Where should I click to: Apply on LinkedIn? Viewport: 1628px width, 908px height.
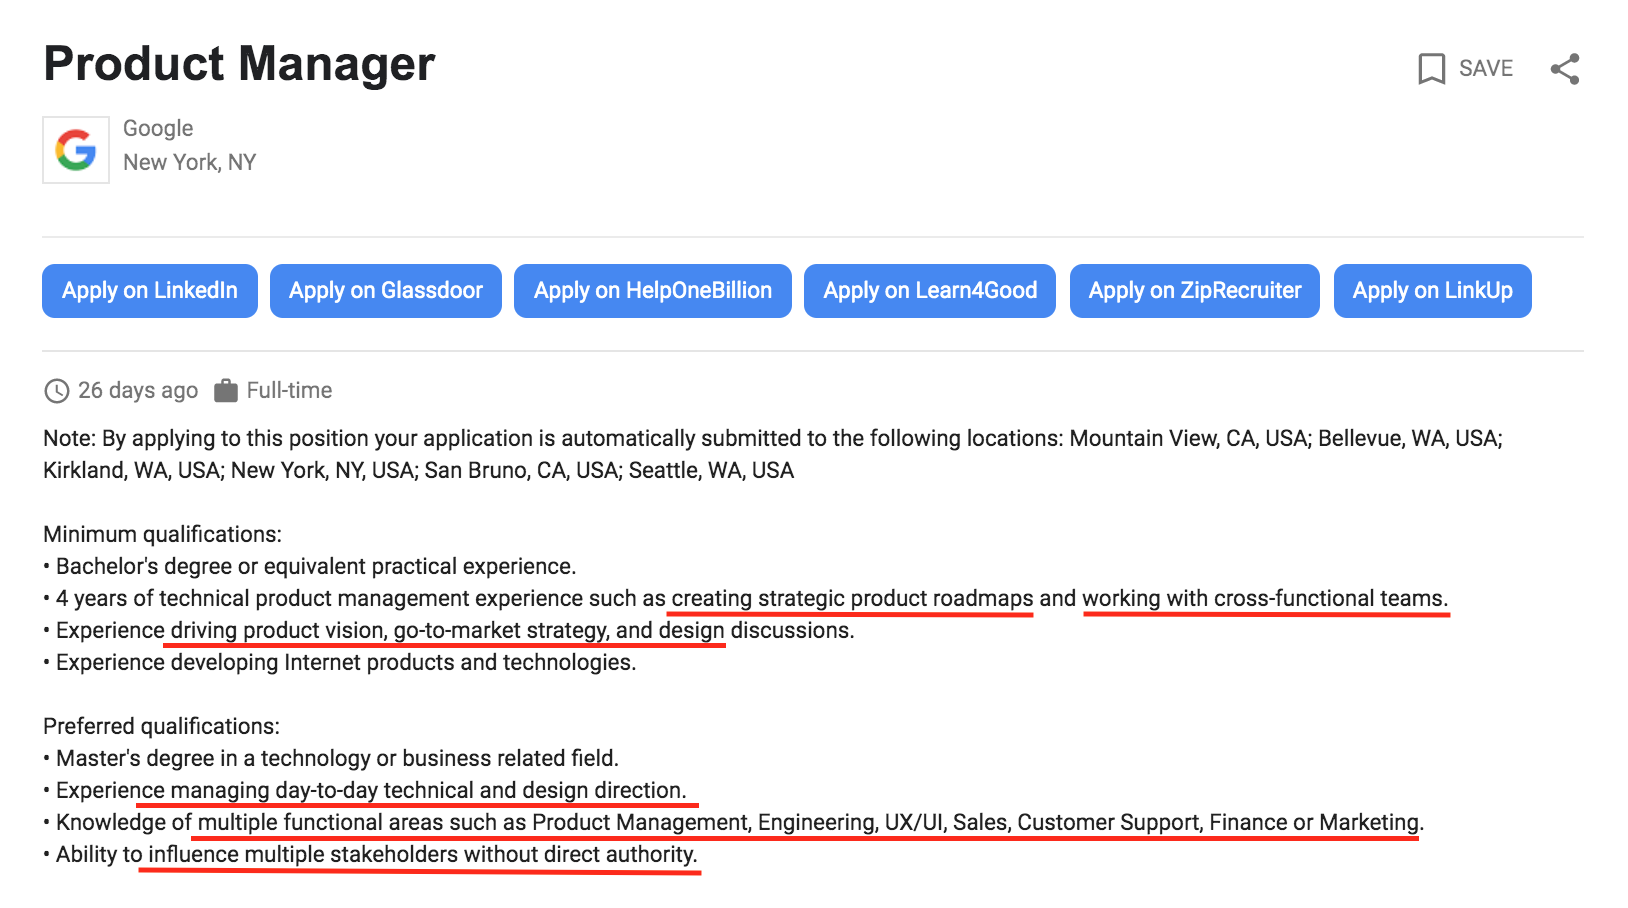coord(150,291)
